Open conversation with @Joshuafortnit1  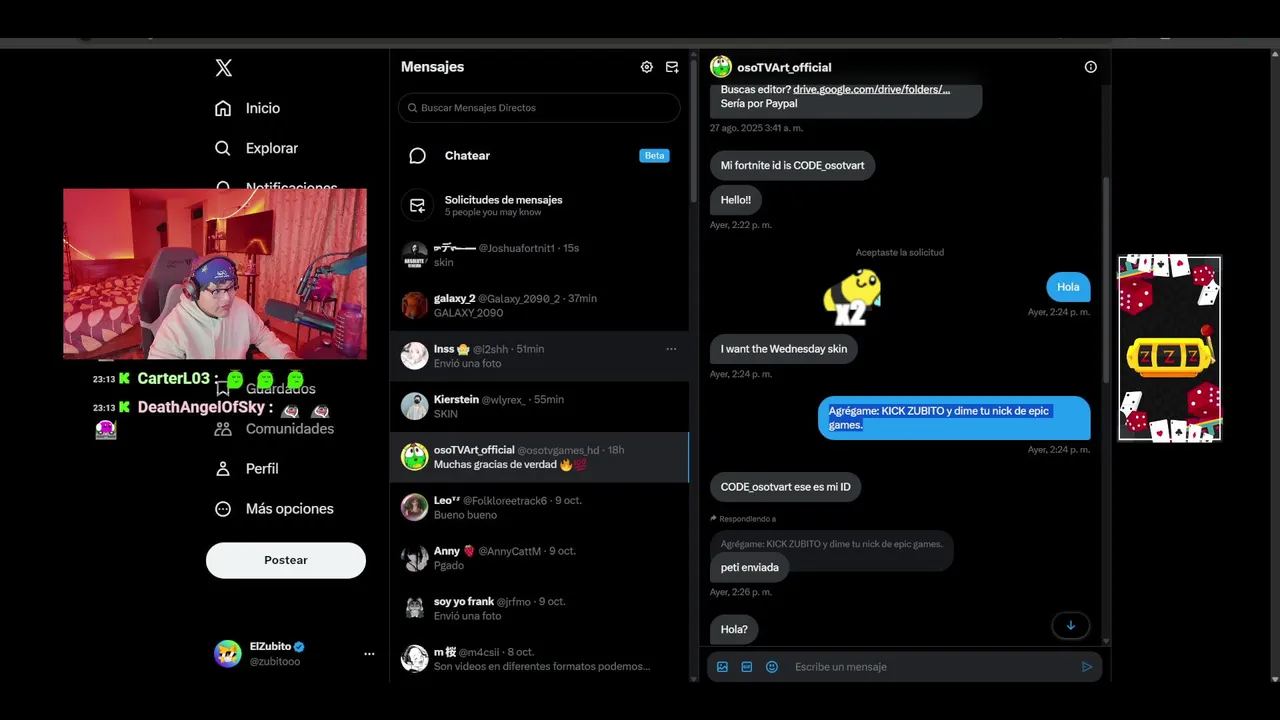point(539,255)
